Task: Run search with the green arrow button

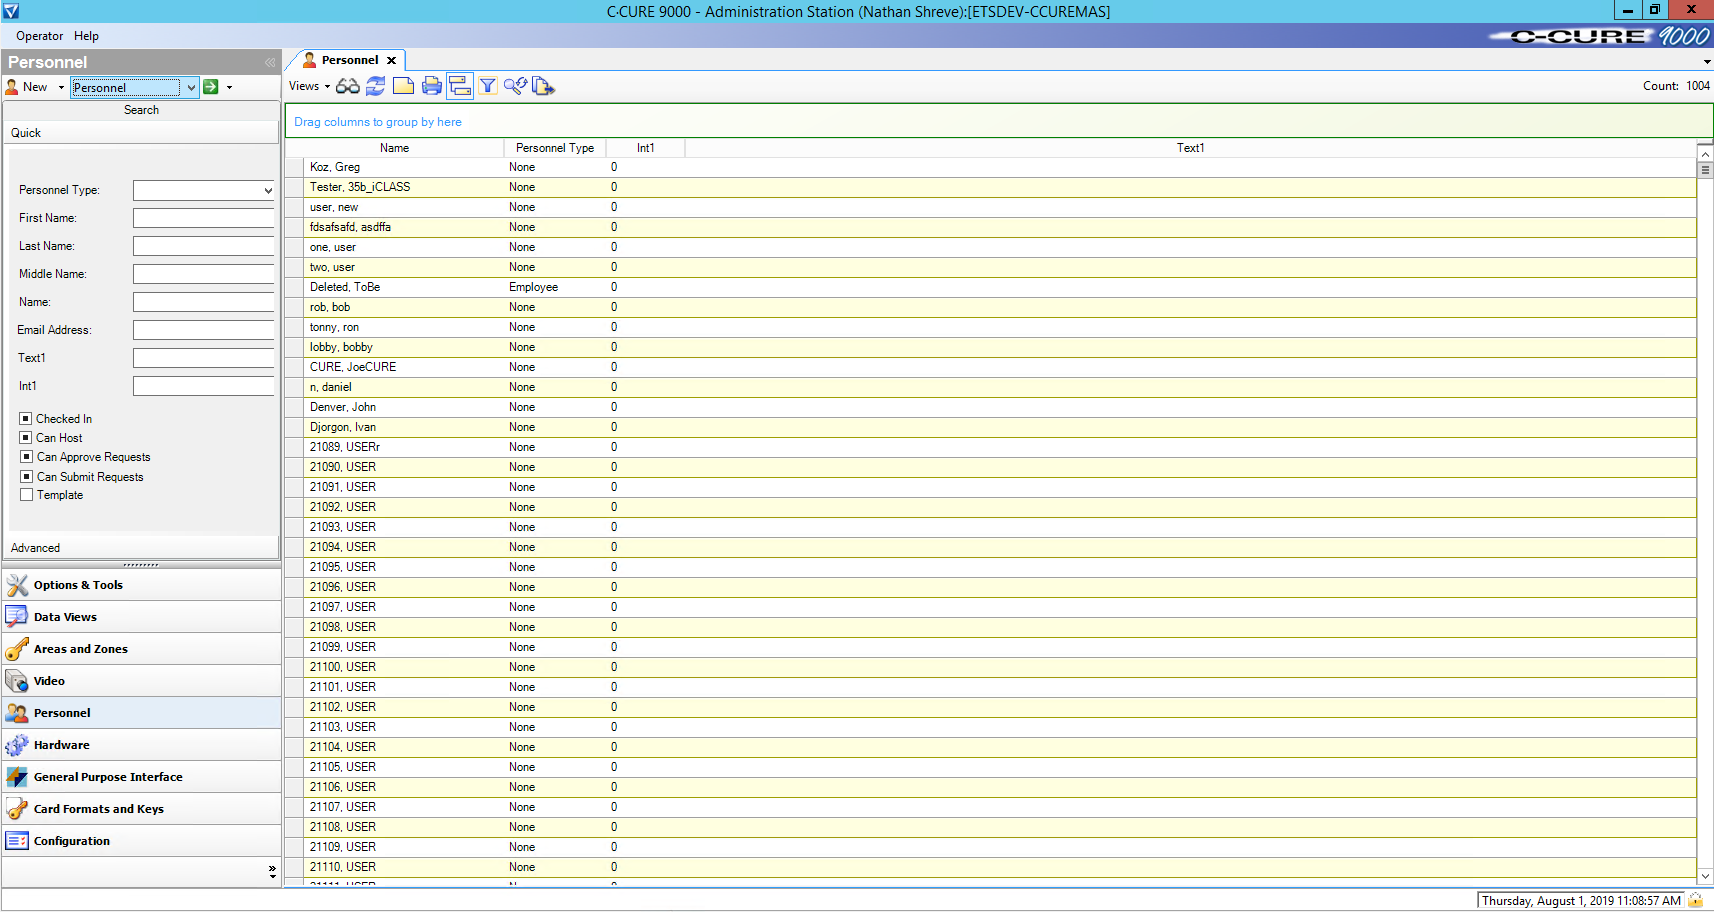Action: (x=212, y=87)
